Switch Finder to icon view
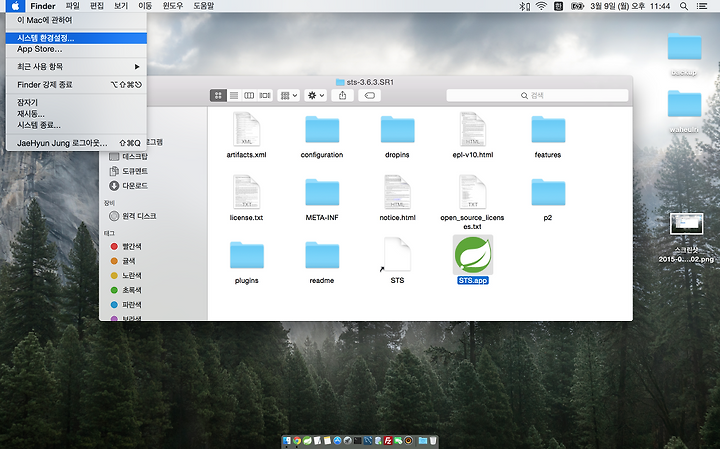The image size is (720, 449). 219,95
